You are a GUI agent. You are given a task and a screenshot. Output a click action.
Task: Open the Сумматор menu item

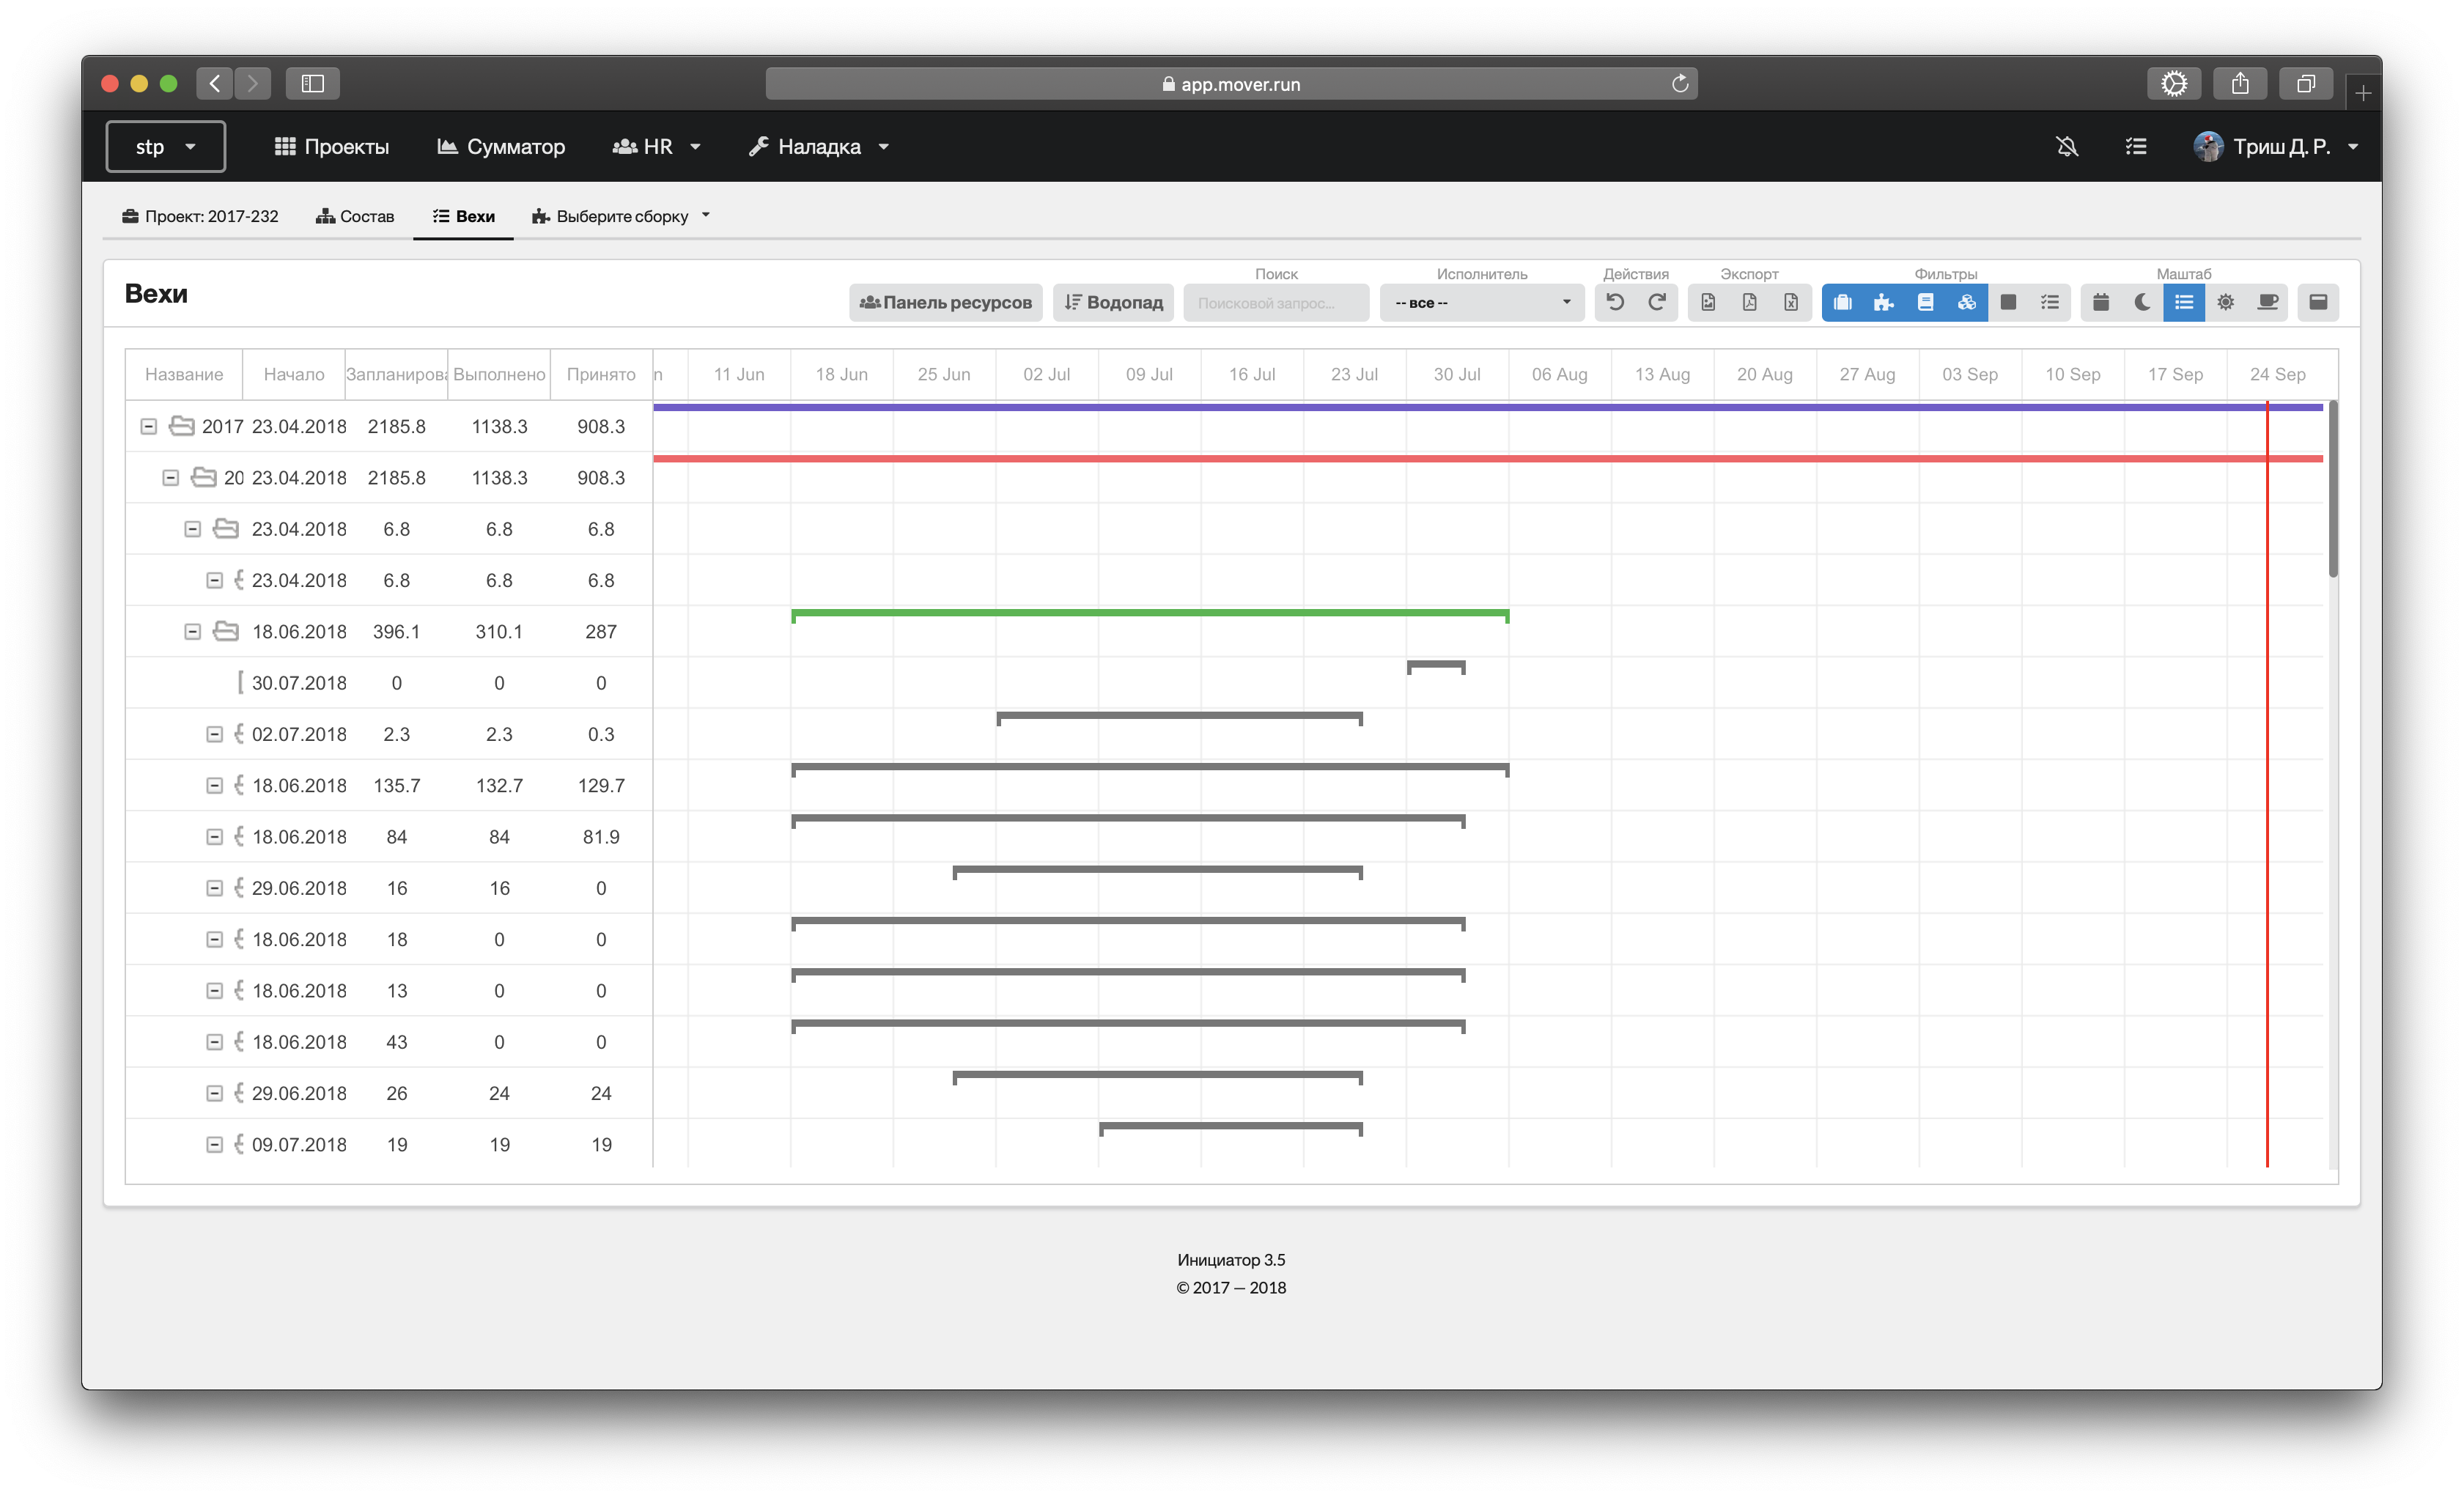pyautogui.click(x=501, y=147)
